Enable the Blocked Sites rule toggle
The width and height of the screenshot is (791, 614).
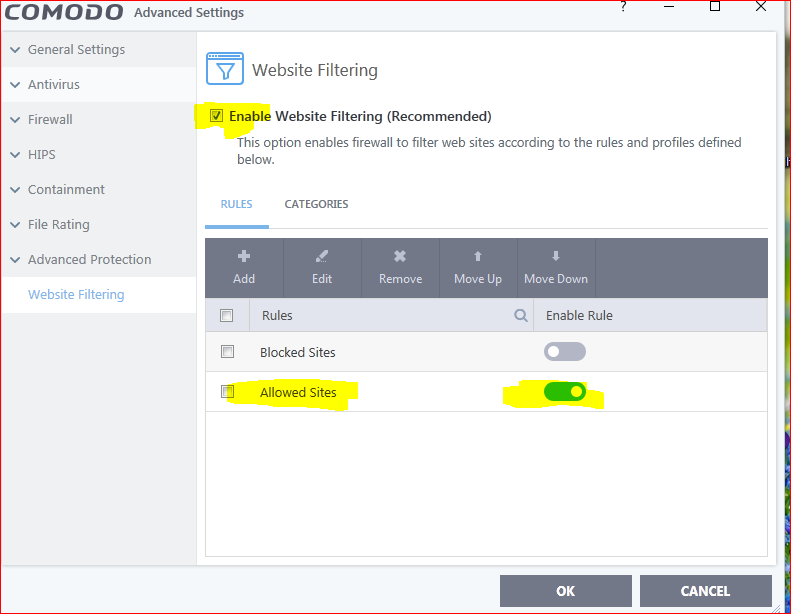pyautogui.click(x=564, y=352)
